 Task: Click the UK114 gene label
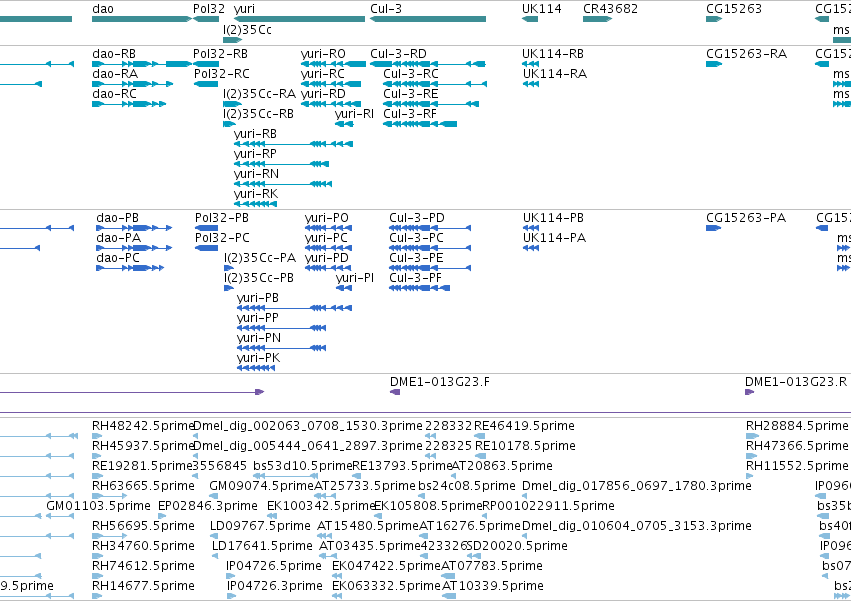pos(541,9)
